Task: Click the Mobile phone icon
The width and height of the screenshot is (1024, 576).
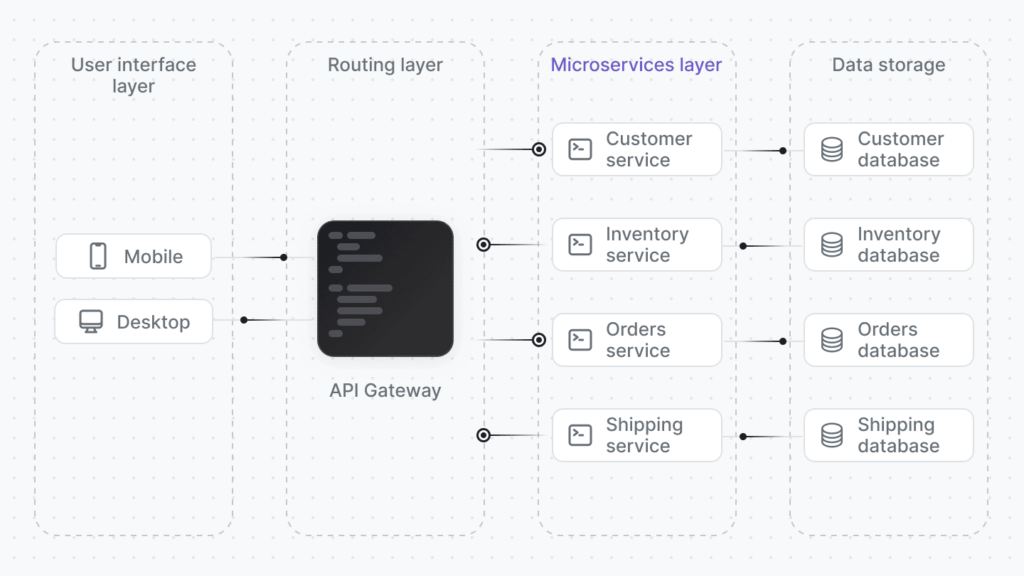Action: point(97,256)
